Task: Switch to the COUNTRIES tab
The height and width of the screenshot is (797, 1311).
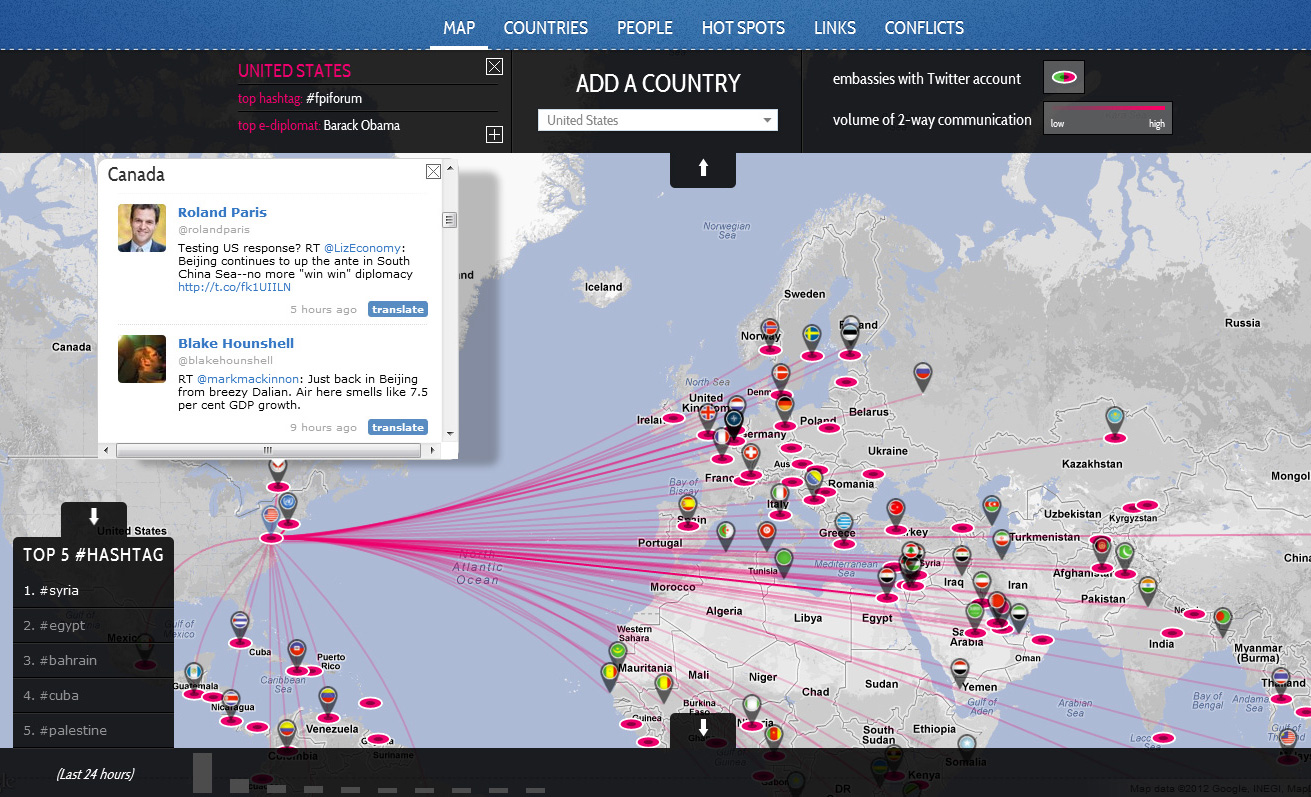Action: (545, 28)
